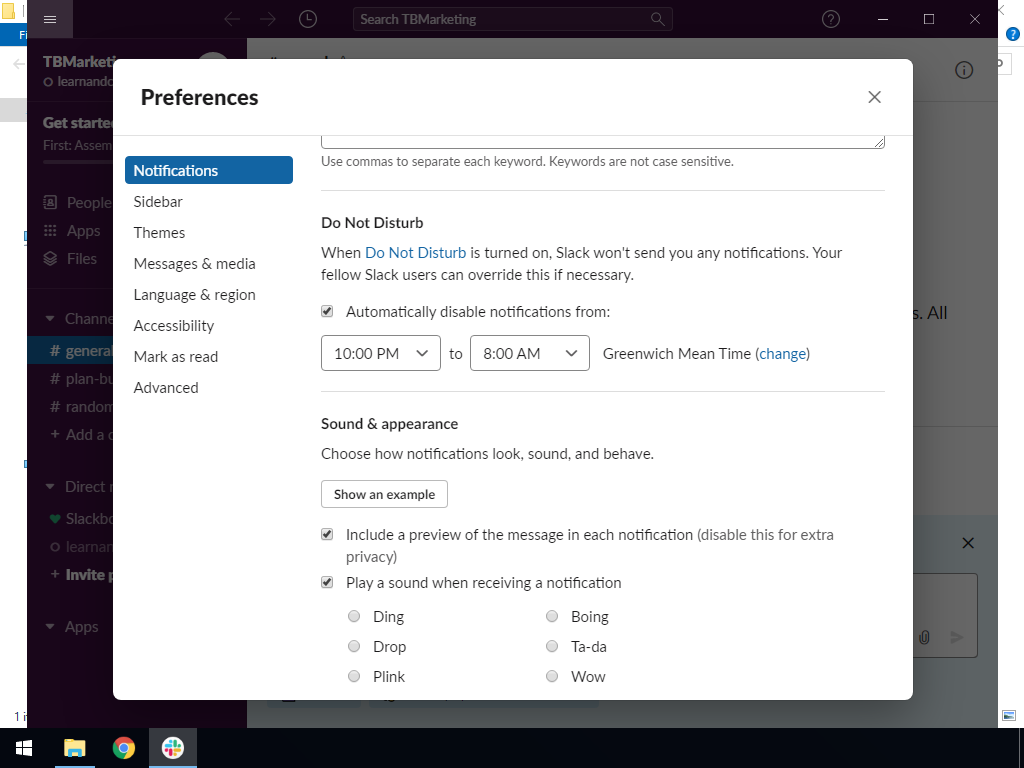The image size is (1024, 768).
Task: Toggle automatically disable notifications checkbox
Action: point(327,312)
